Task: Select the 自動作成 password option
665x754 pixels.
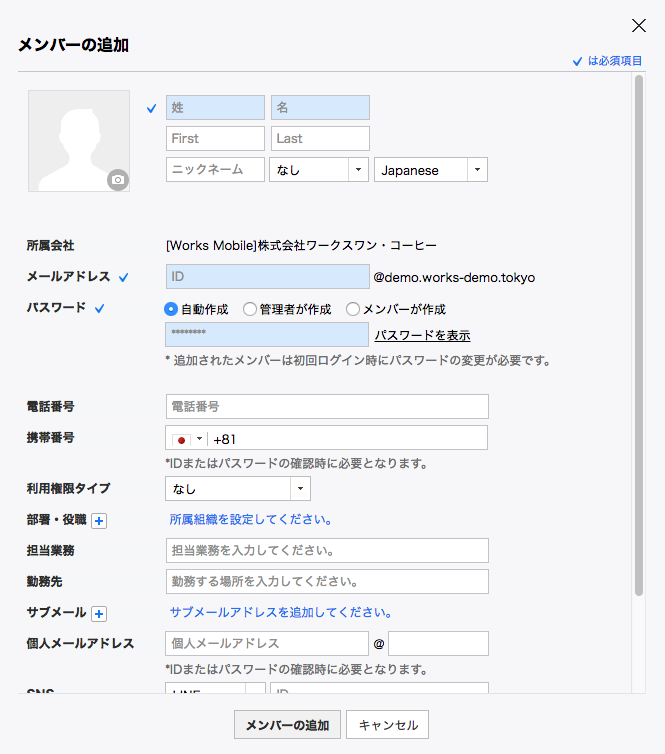Action: click(x=171, y=309)
